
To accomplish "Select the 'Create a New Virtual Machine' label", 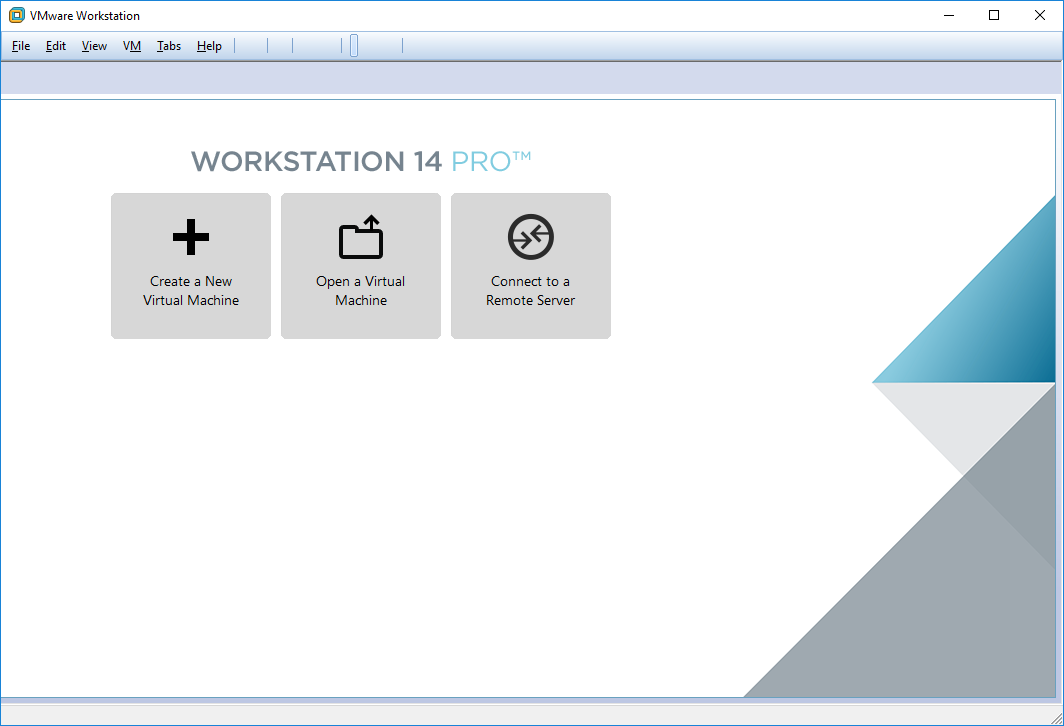I will [x=191, y=291].
